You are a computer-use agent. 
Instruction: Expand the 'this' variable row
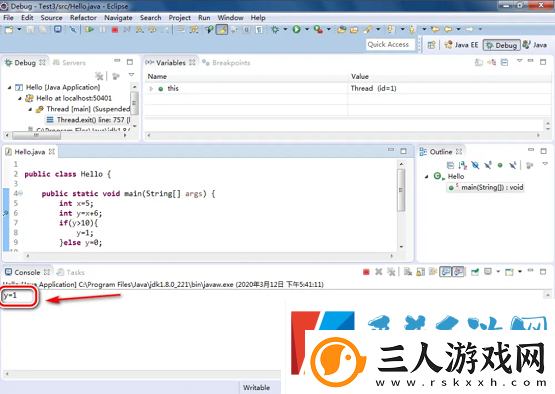pos(151,88)
